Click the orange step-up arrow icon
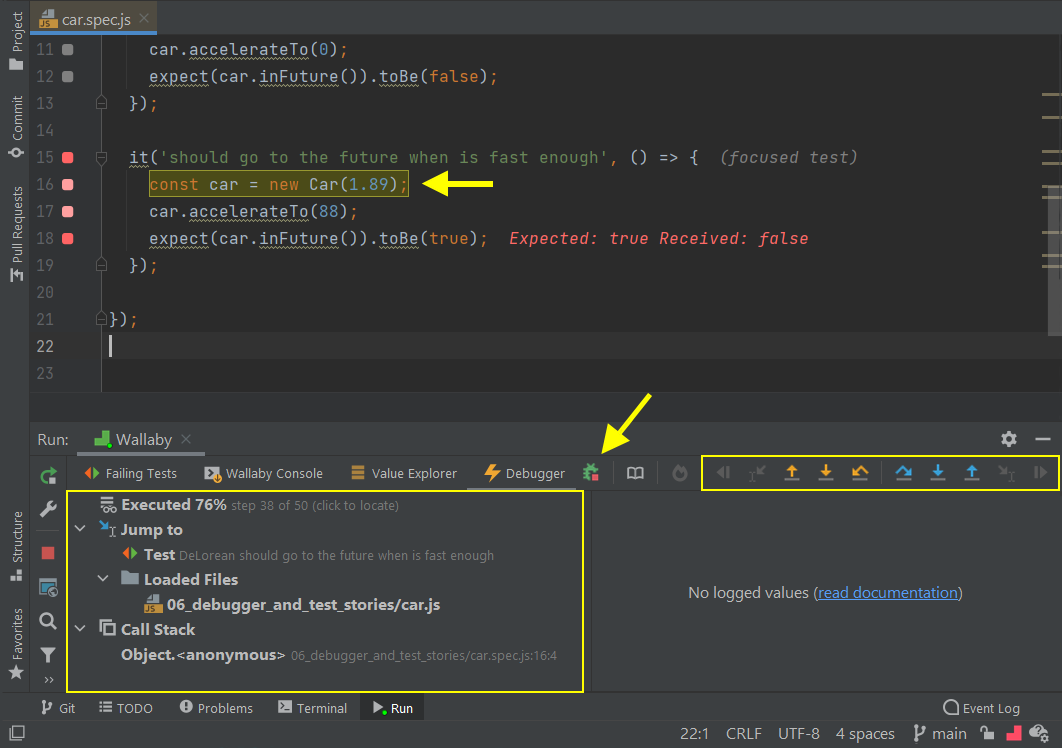Viewport: 1062px width, 748px height. [x=791, y=473]
